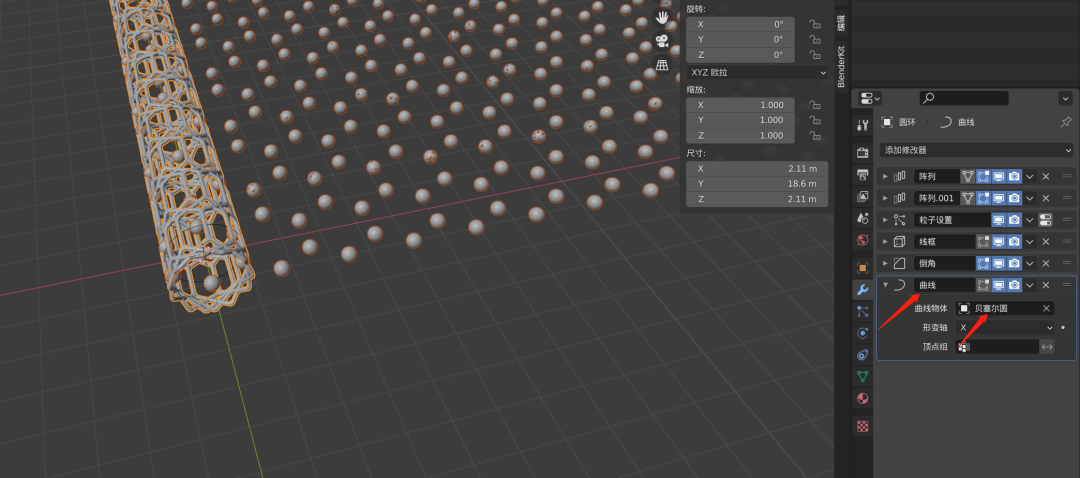This screenshot has width=1080, height=478.
Task: Switch perspective/orthographic with grid gizmo
Action: coord(662,65)
